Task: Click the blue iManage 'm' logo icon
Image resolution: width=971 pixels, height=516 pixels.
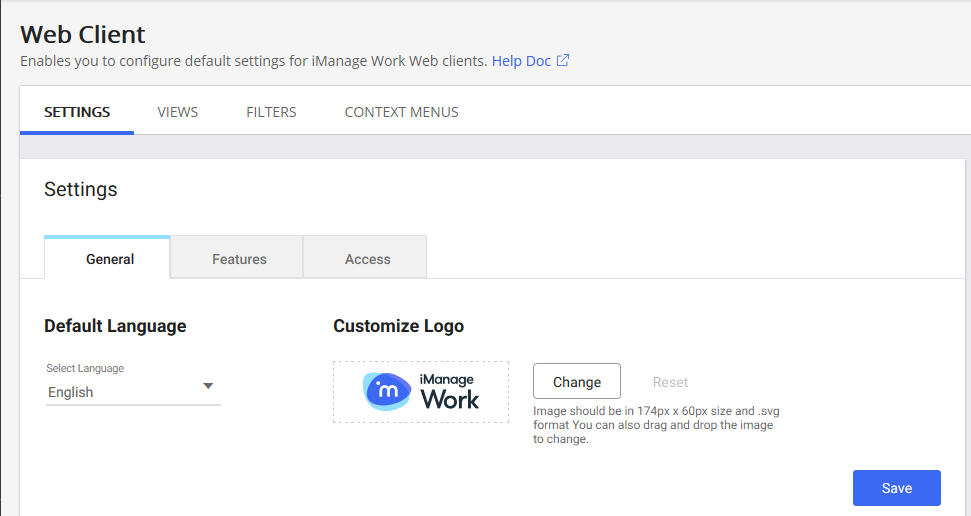Action: click(x=387, y=391)
